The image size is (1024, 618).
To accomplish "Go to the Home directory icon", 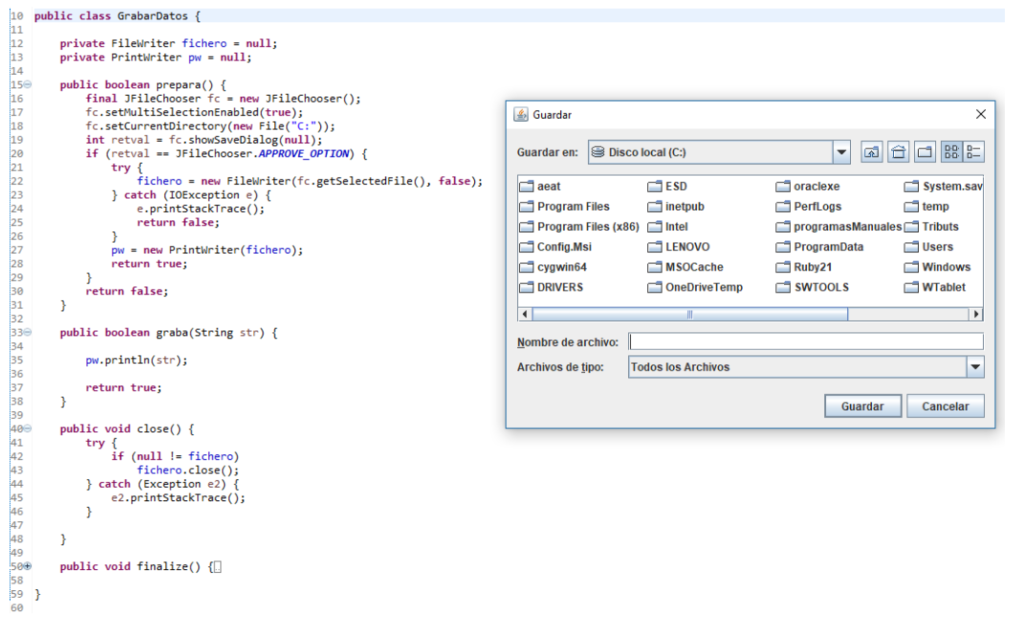I will click(898, 152).
